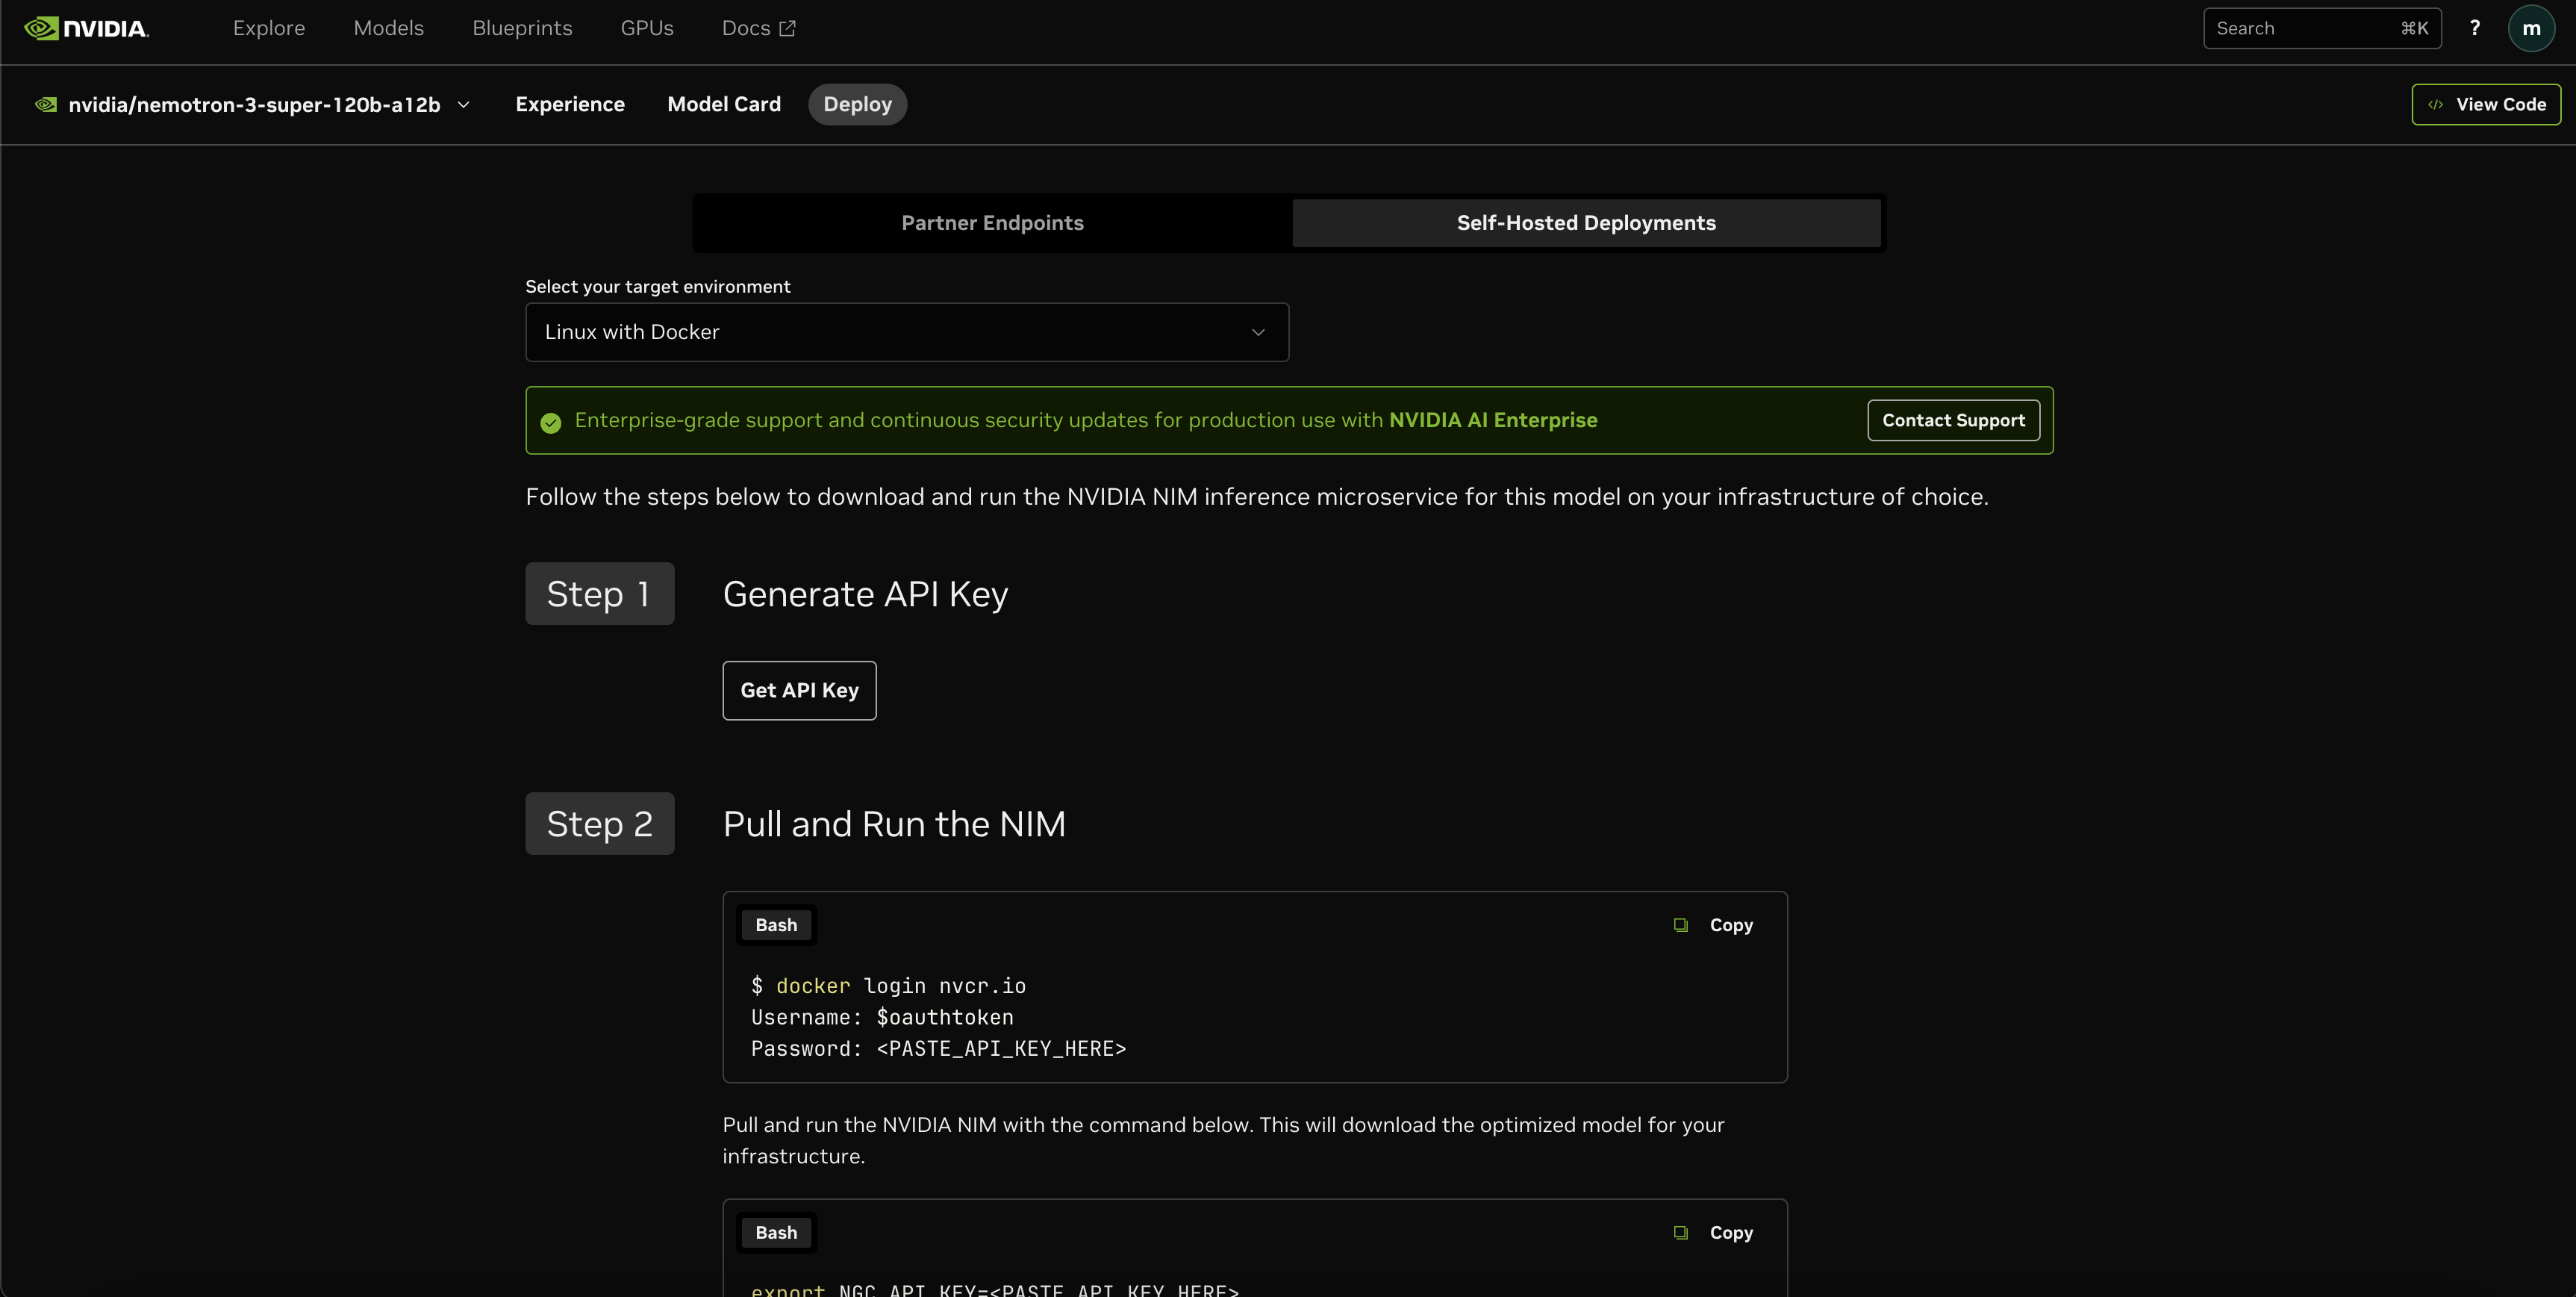Open the NVIDIA AI Enterprise link
2576x1297 pixels.
click(1493, 420)
